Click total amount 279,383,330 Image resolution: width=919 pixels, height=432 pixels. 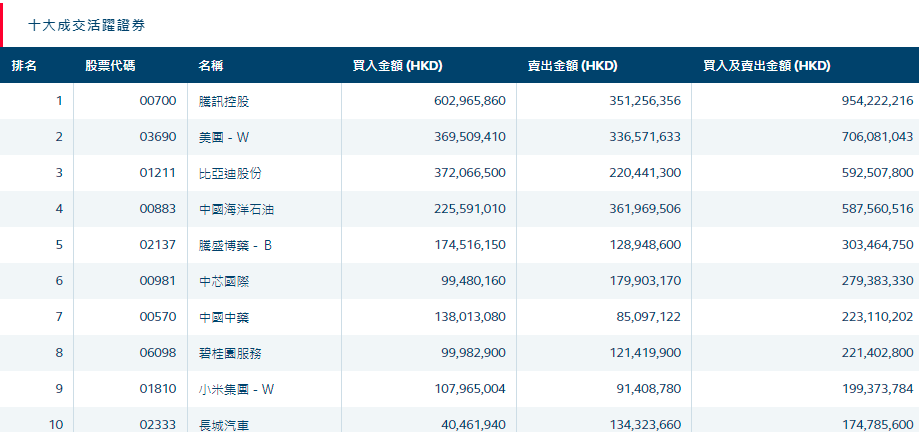[877, 281]
